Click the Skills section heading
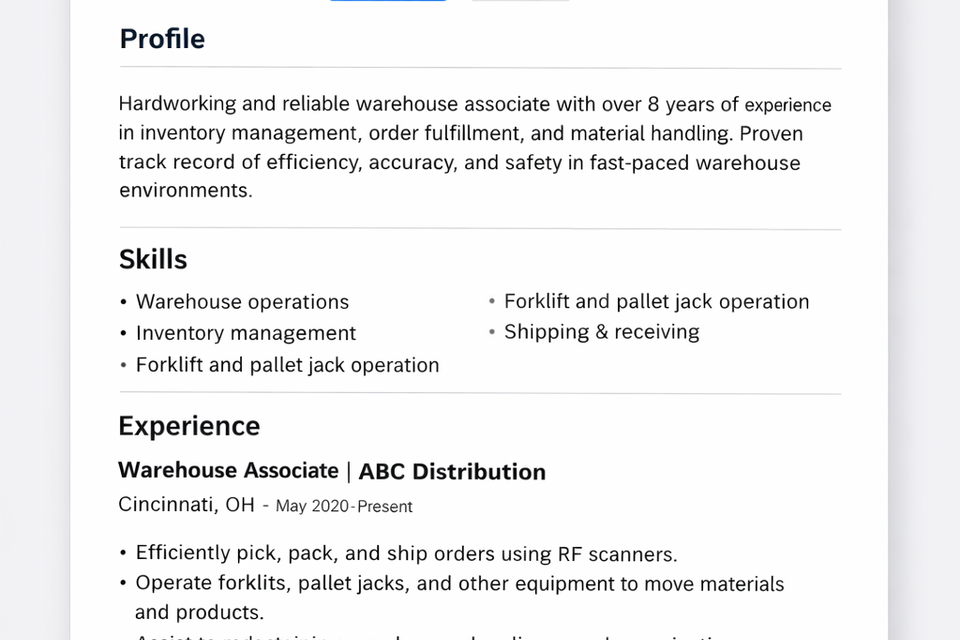 [x=153, y=259]
